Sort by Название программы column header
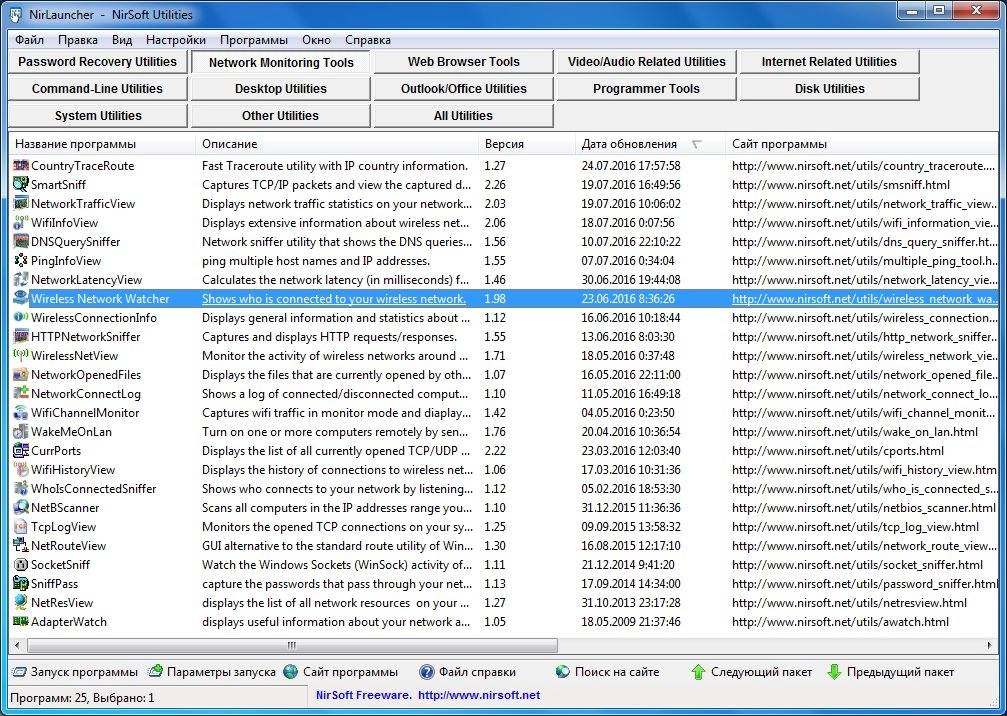The height and width of the screenshot is (716, 1007). point(102,144)
